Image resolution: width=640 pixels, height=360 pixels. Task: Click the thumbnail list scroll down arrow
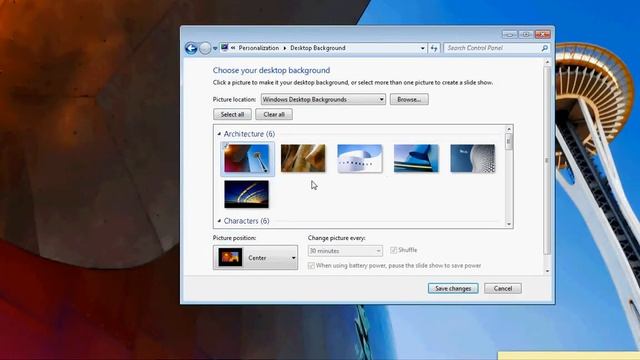[x=509, y=224]
